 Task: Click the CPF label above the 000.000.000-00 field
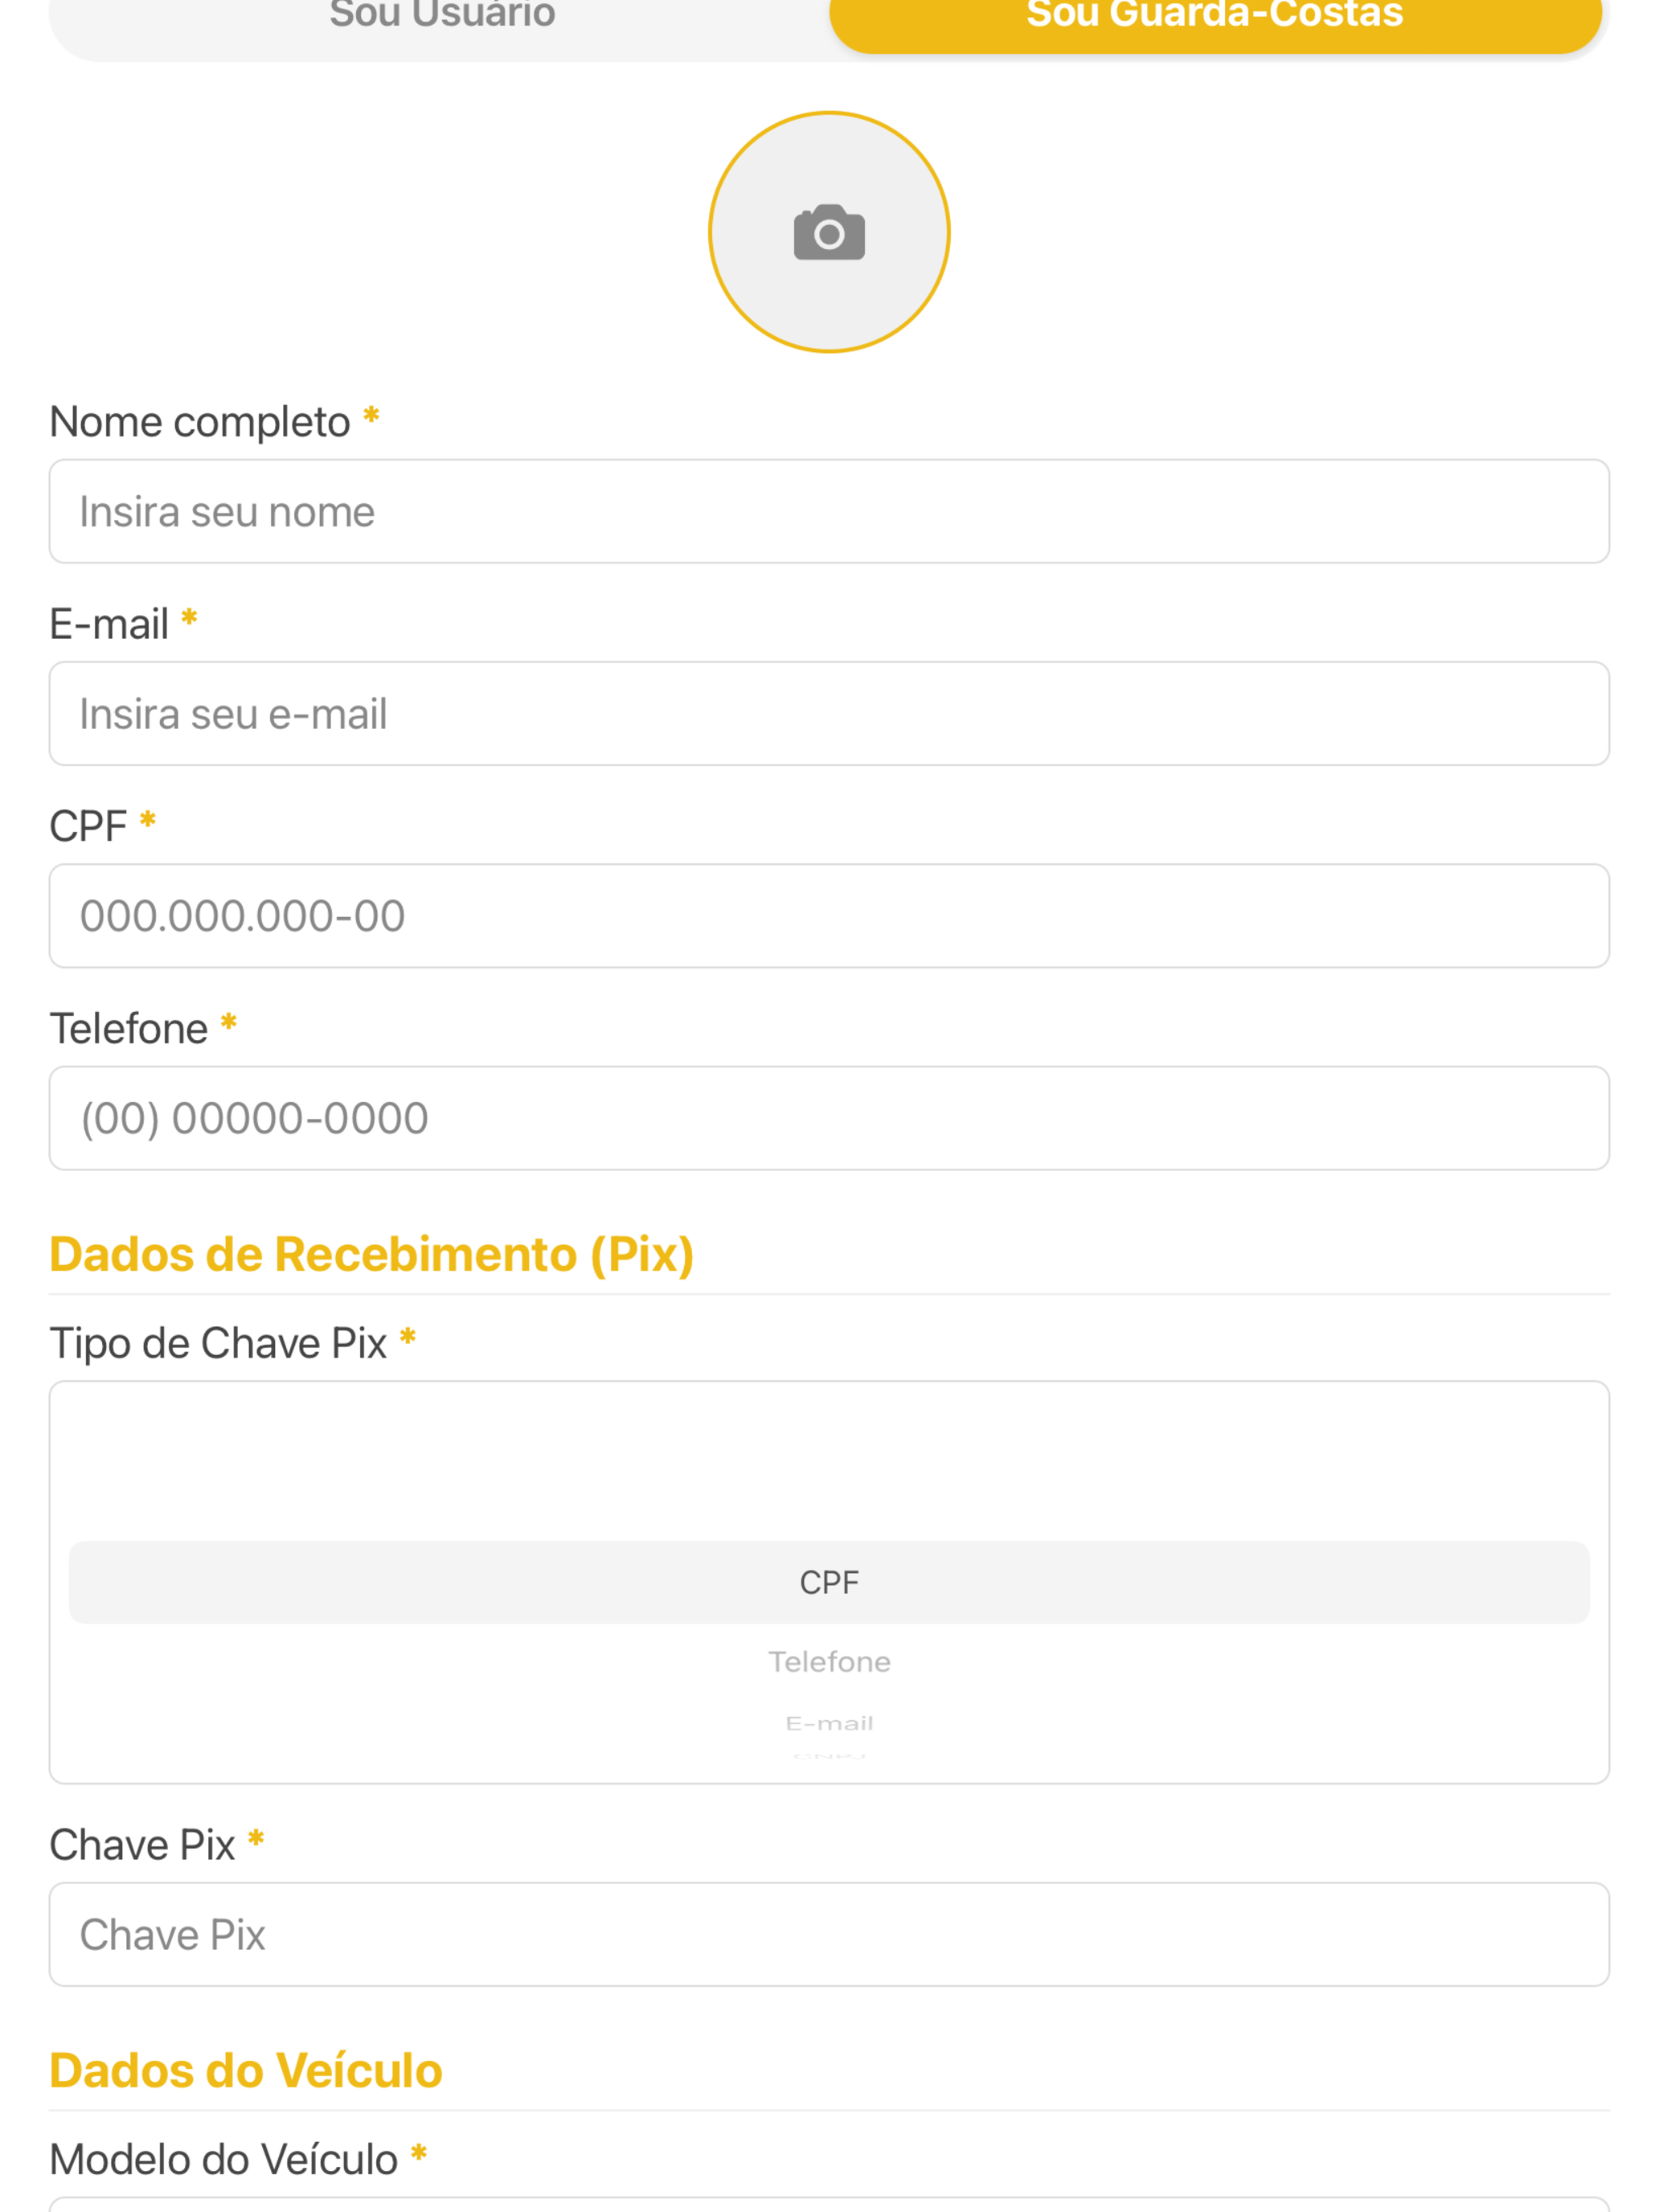click(x=88, y=826)
